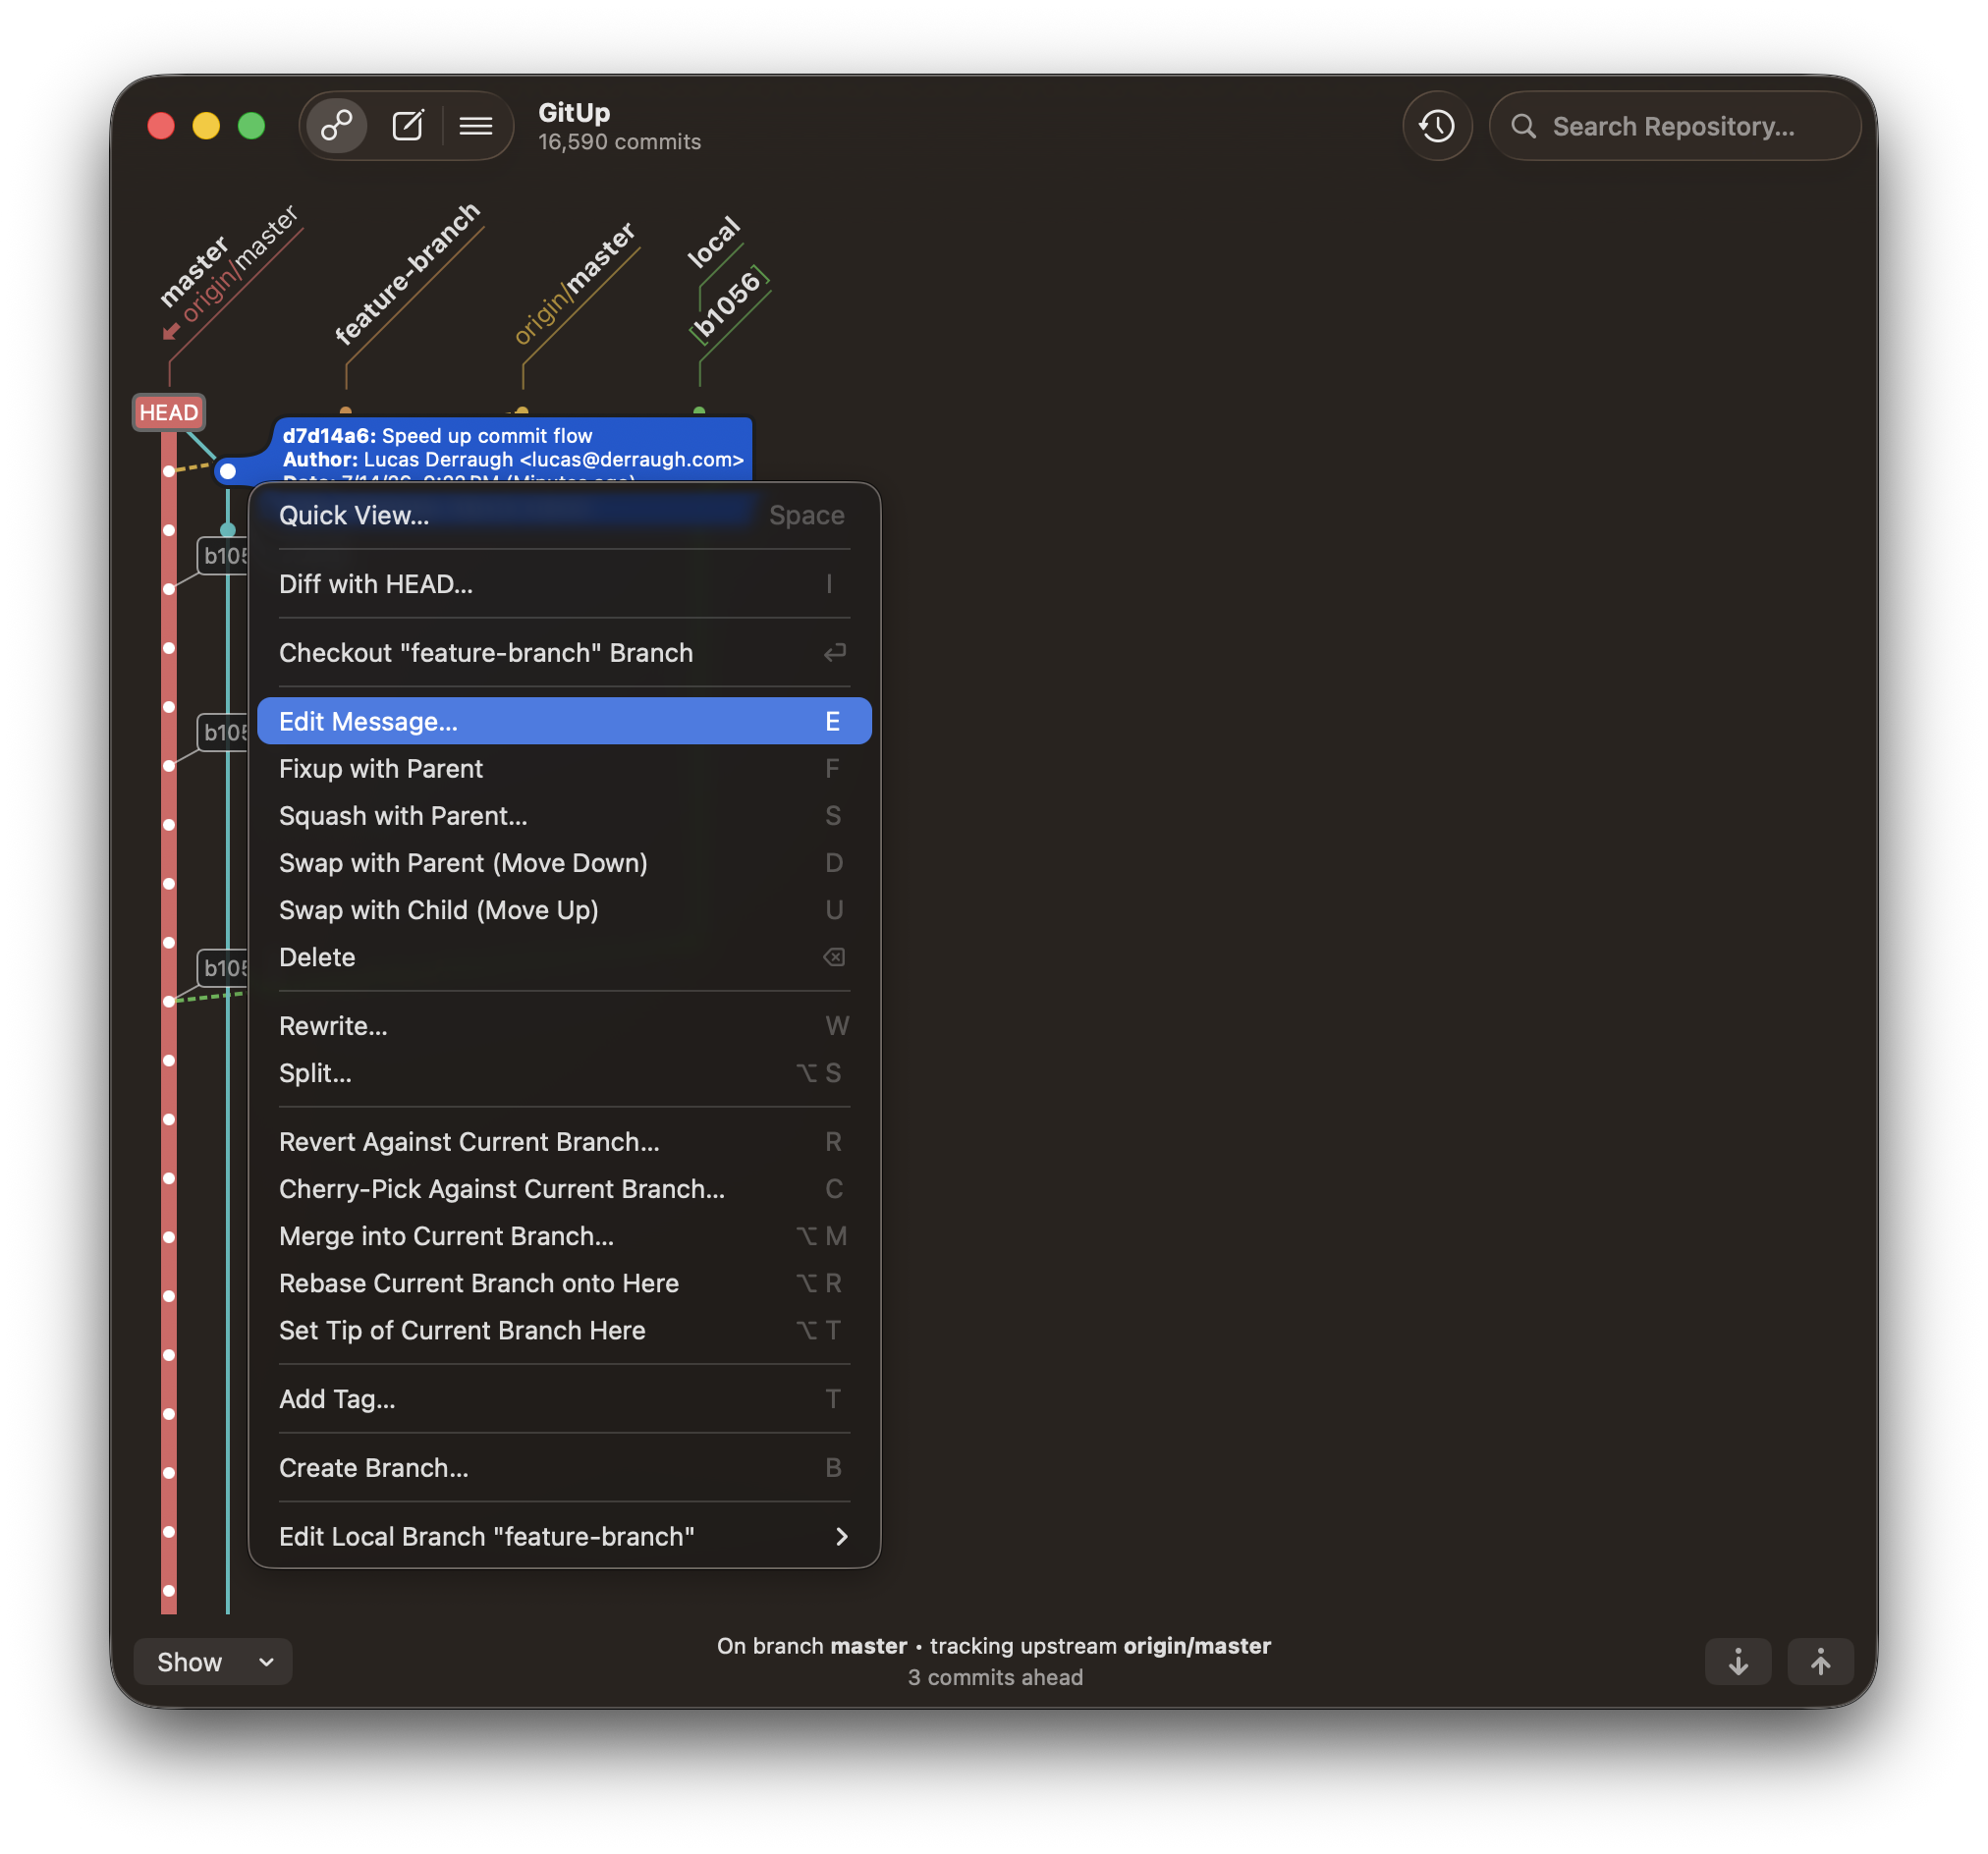
Task: Click the push up-arrow button
Action: point(1820,1662)
